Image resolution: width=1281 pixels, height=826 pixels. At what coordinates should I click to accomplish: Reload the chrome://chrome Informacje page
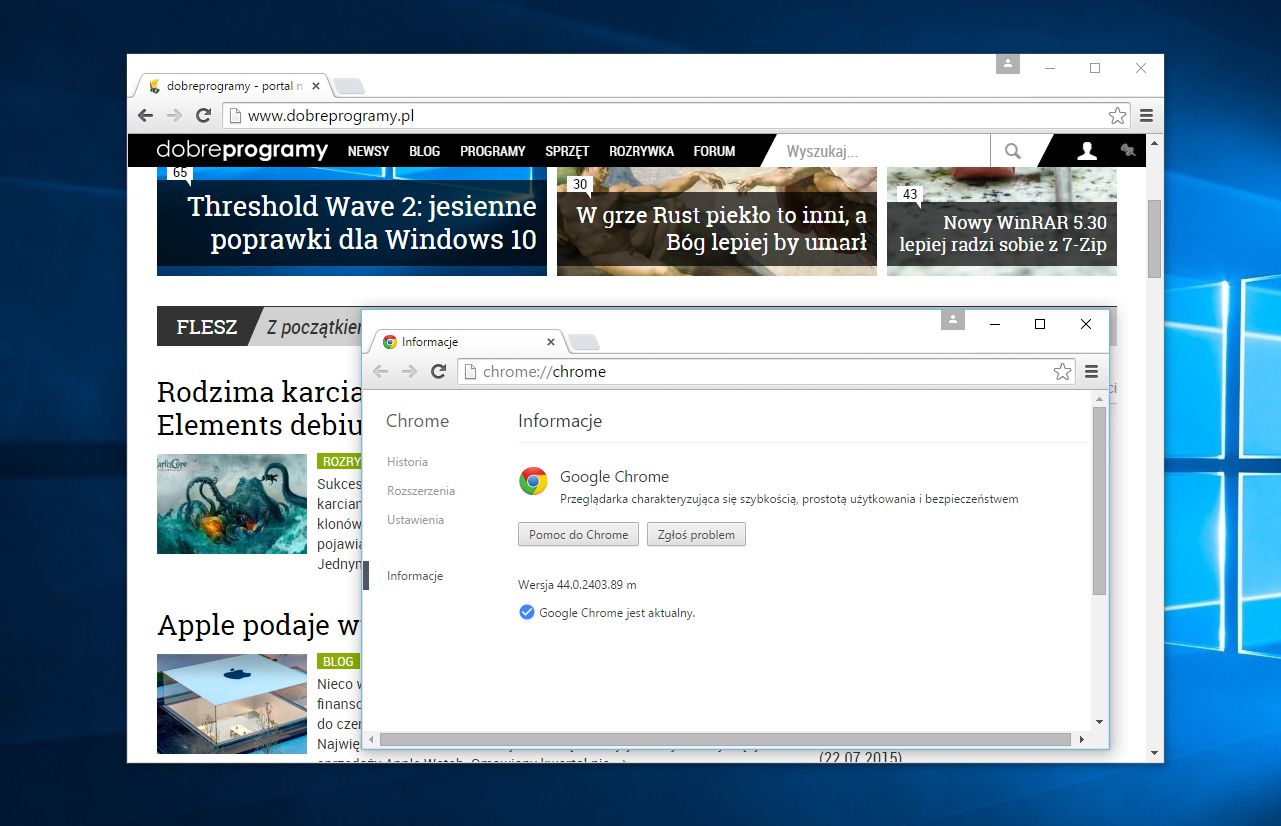[438, 372]
